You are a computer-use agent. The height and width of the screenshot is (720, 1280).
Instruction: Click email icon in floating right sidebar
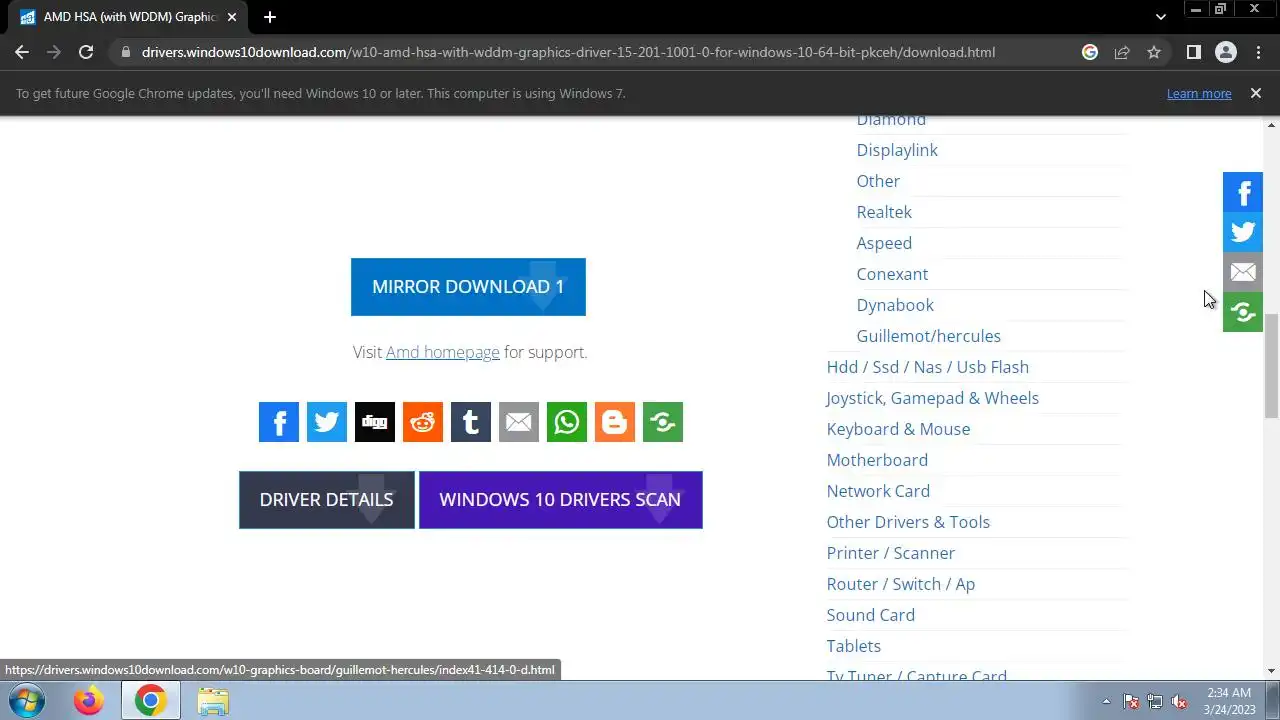(x=1243, y=272)
